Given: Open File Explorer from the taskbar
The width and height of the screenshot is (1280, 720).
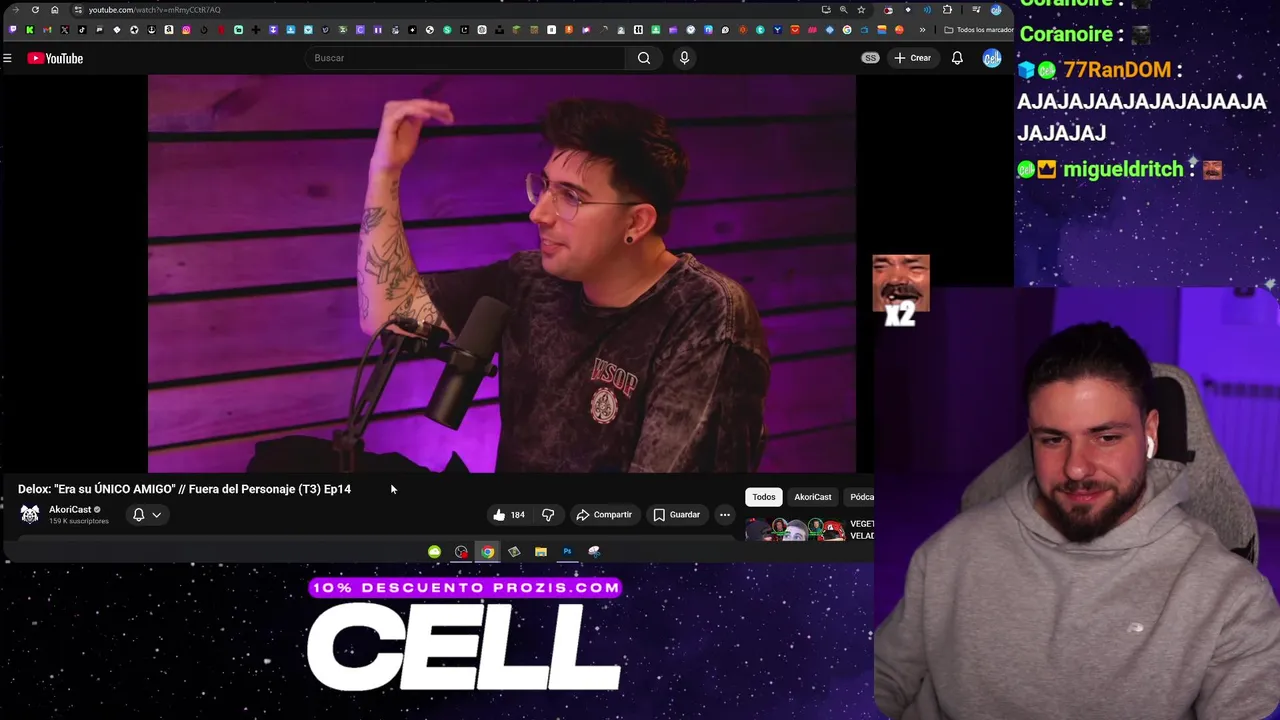Looking at the screenshot, I should pyautogui.click(x=541, y=552).
